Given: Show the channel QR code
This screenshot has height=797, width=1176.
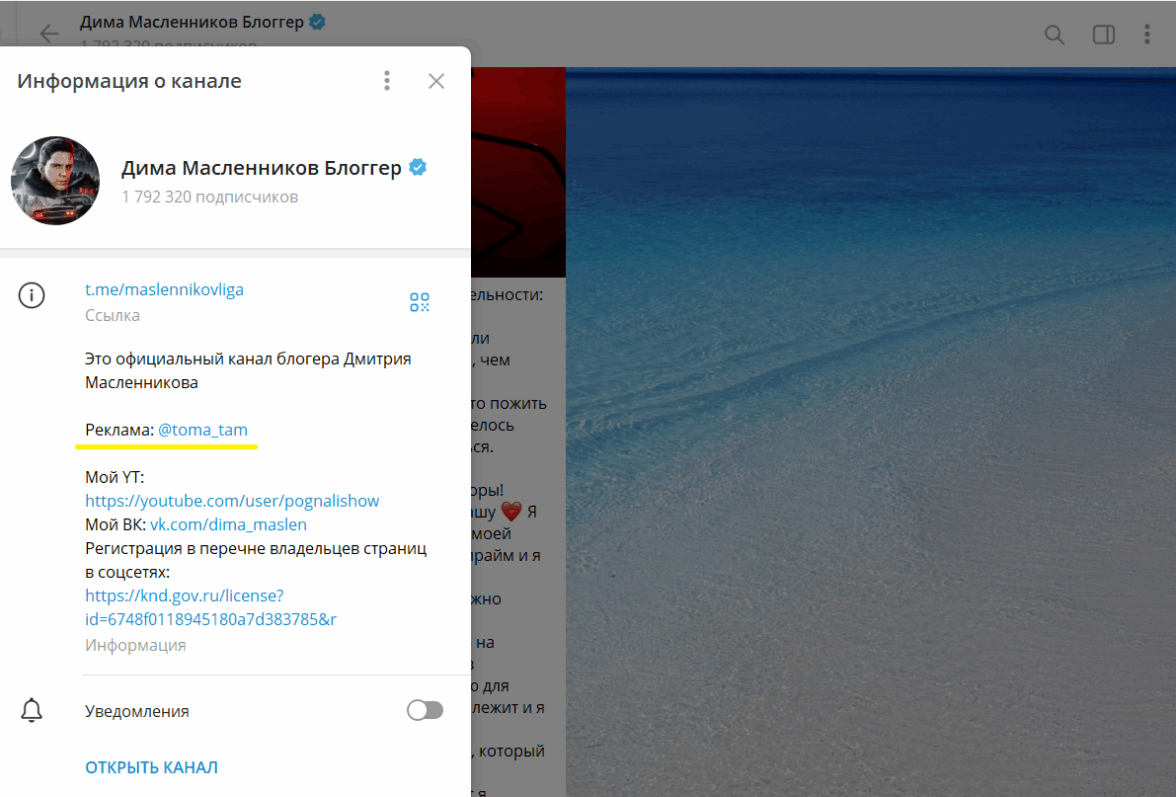Looking at the screenshot, I should [x=419, y=302].
